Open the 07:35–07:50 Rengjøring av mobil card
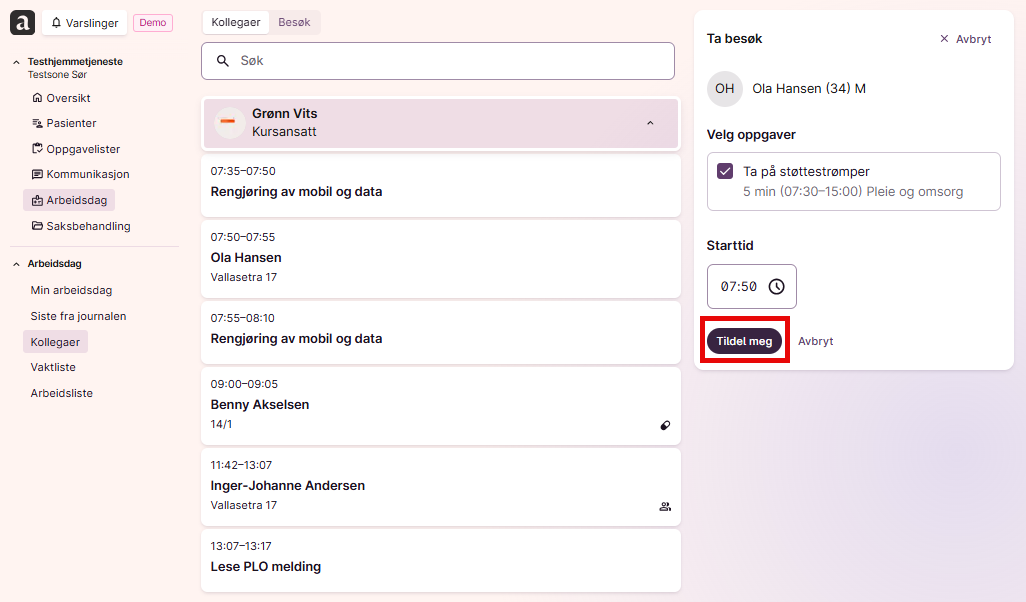The width and height of the screenshot is (1026, 602). point(440,185)
